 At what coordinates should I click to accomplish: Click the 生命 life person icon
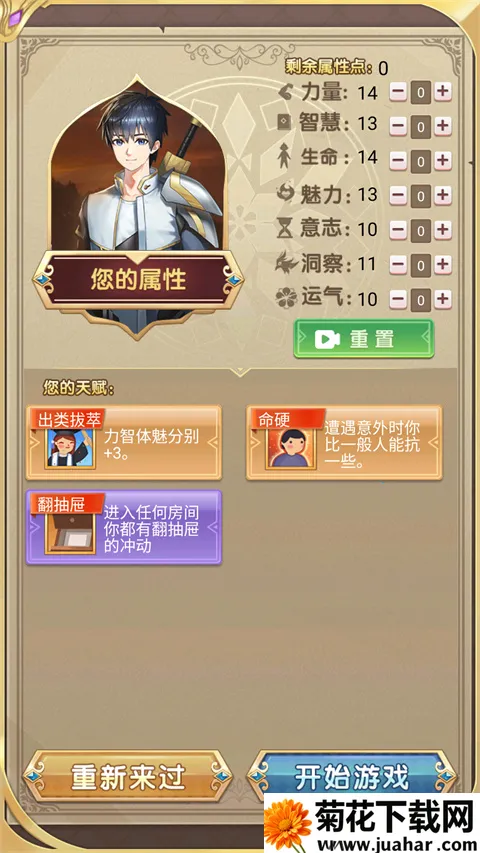pos(284,158)
